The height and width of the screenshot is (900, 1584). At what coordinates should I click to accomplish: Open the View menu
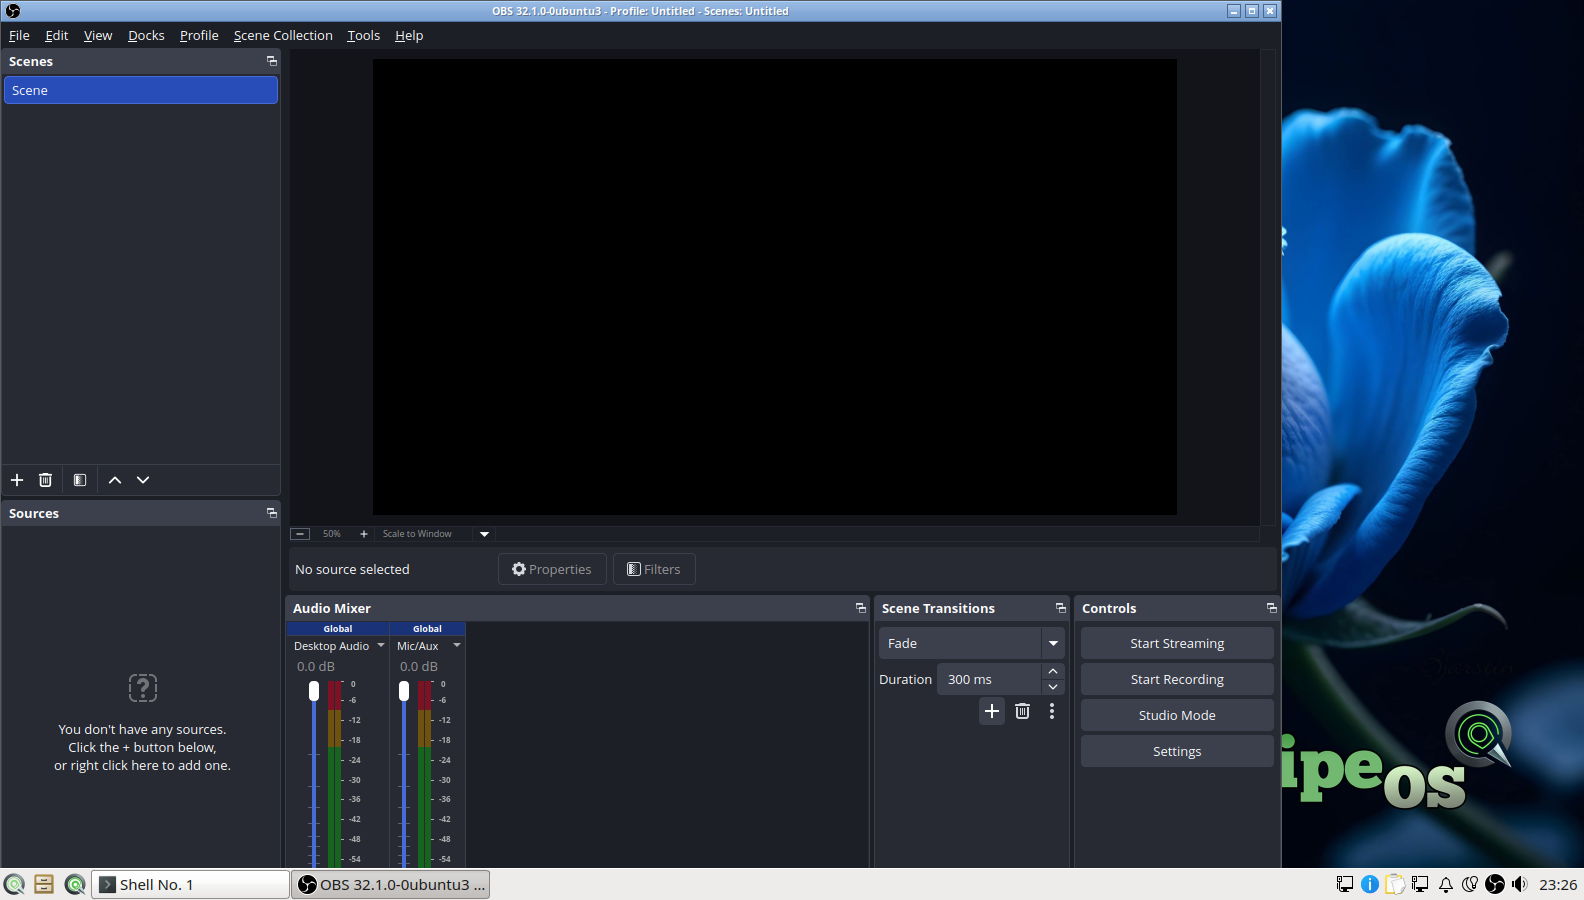click(98, 35)
